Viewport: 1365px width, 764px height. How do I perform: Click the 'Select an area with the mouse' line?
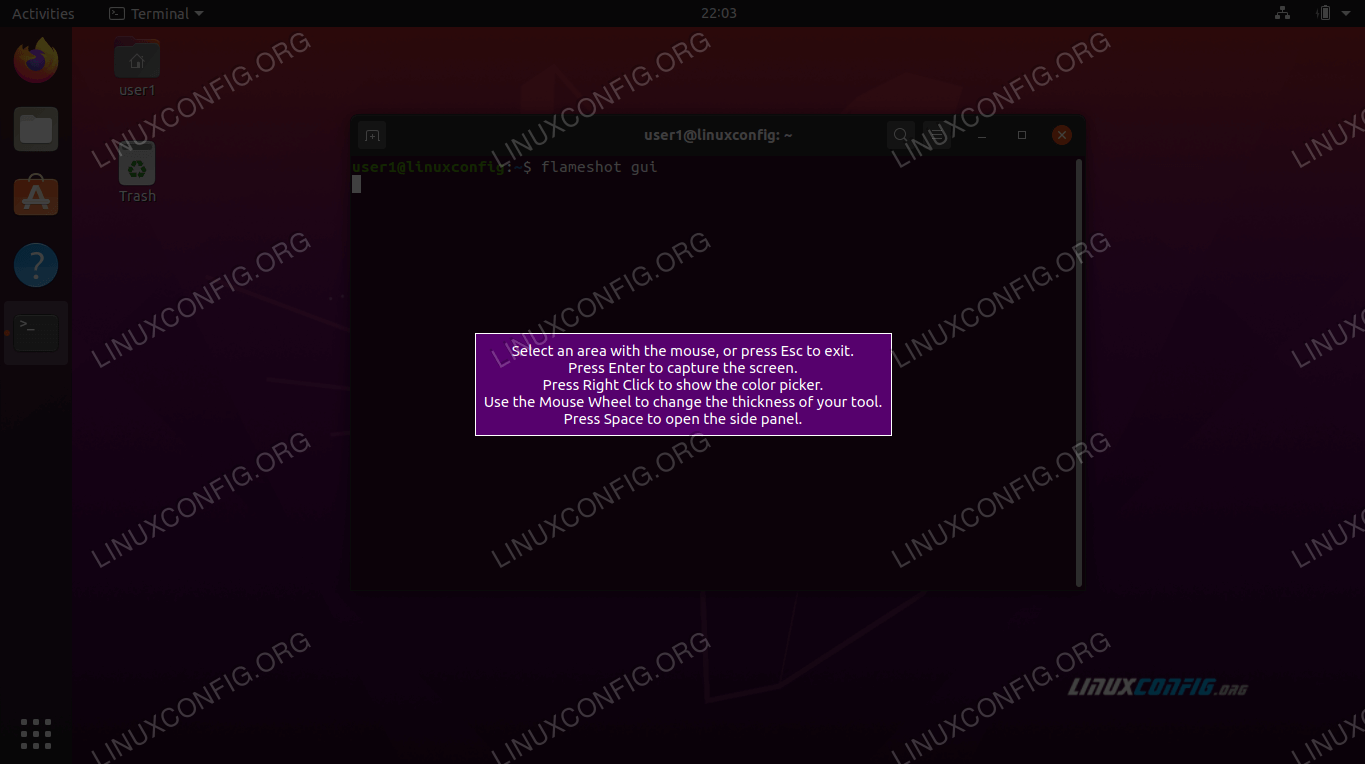pos(683,351)
